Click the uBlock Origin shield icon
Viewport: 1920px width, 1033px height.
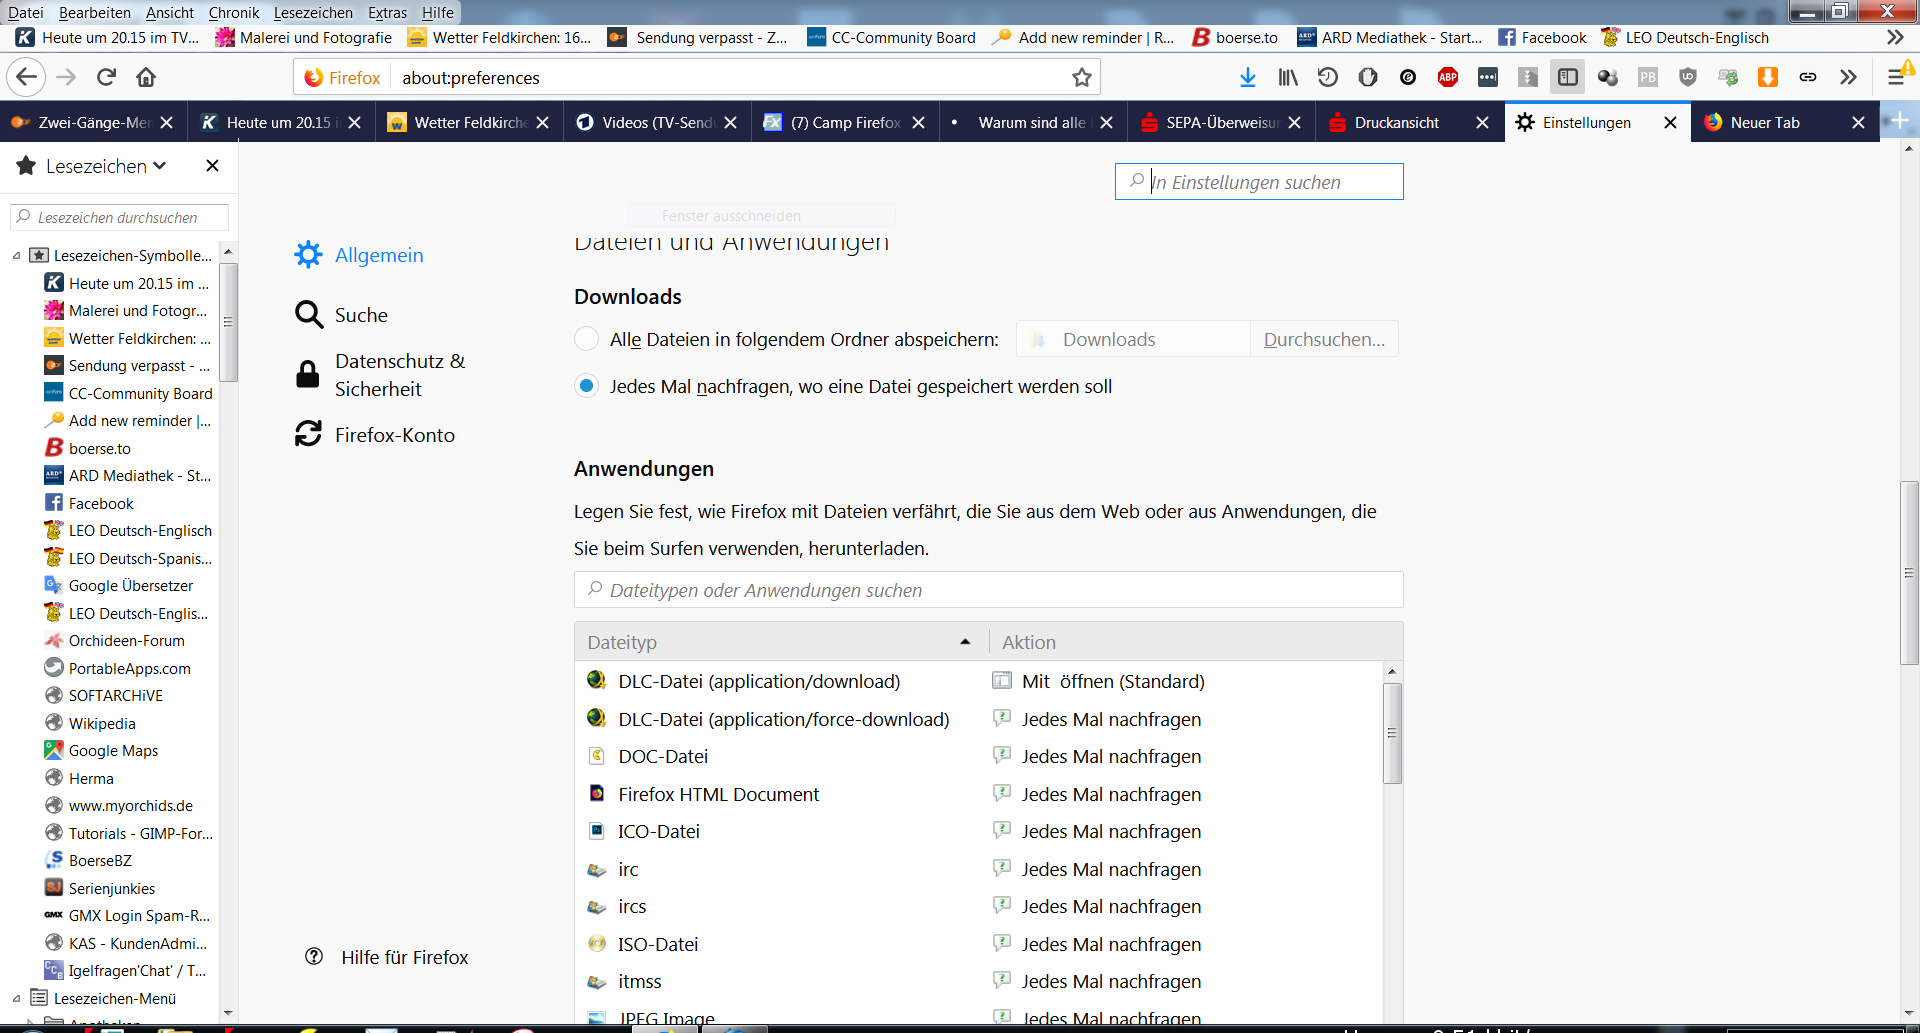tap(1688, 77)
